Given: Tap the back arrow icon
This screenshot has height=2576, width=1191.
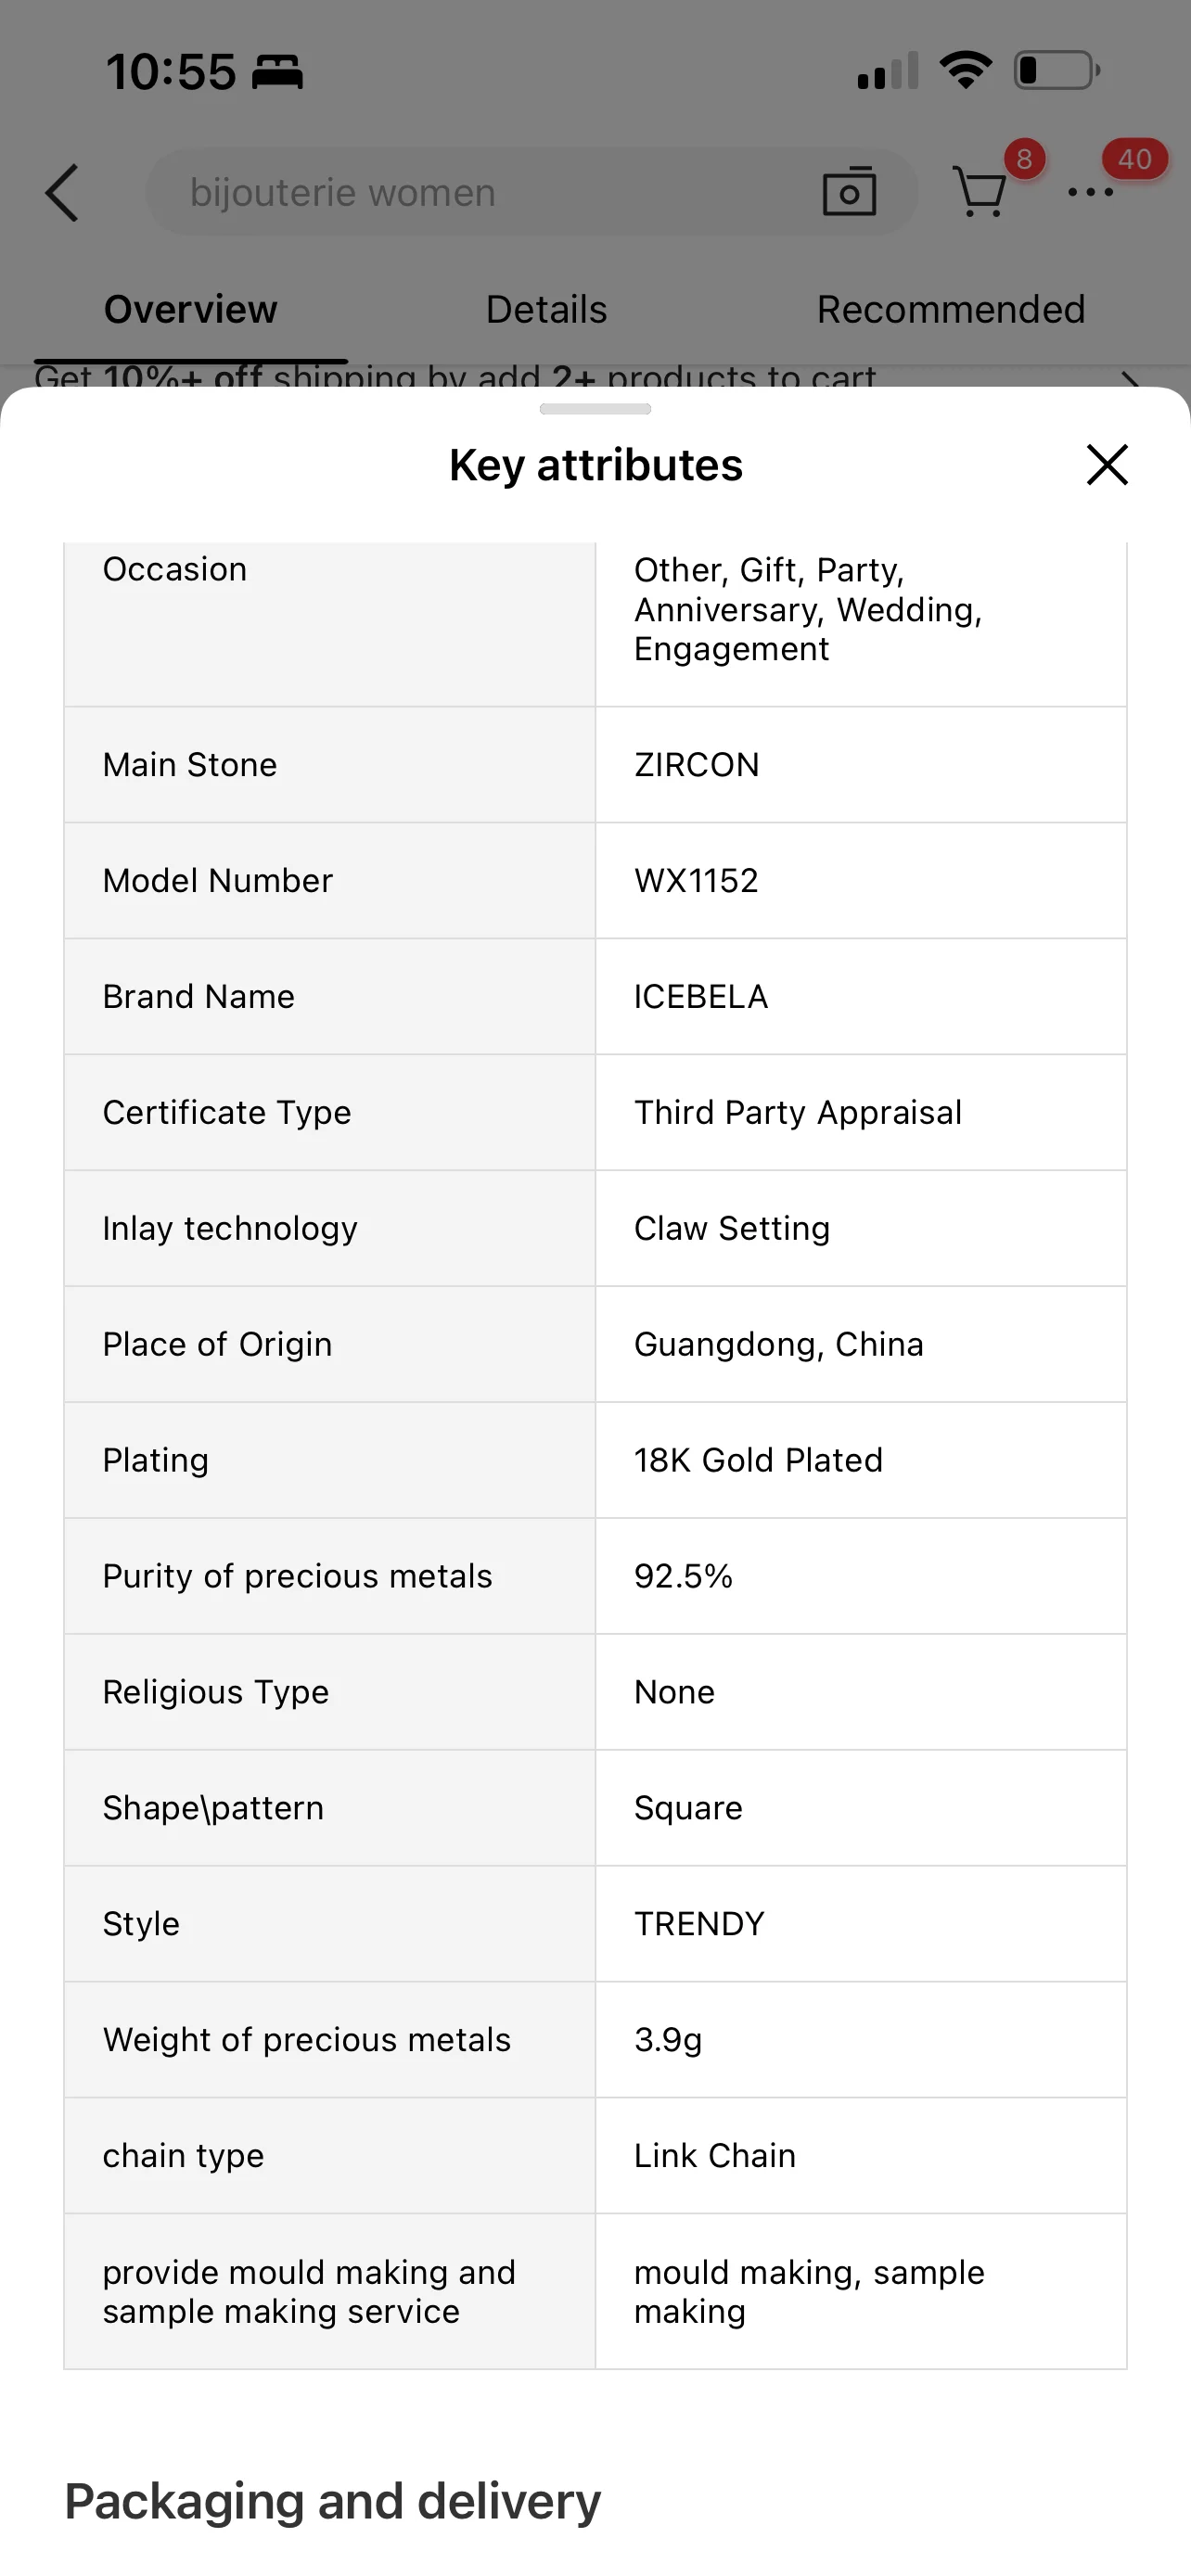Looking at the screenshot, I should (x=62, y=192).
